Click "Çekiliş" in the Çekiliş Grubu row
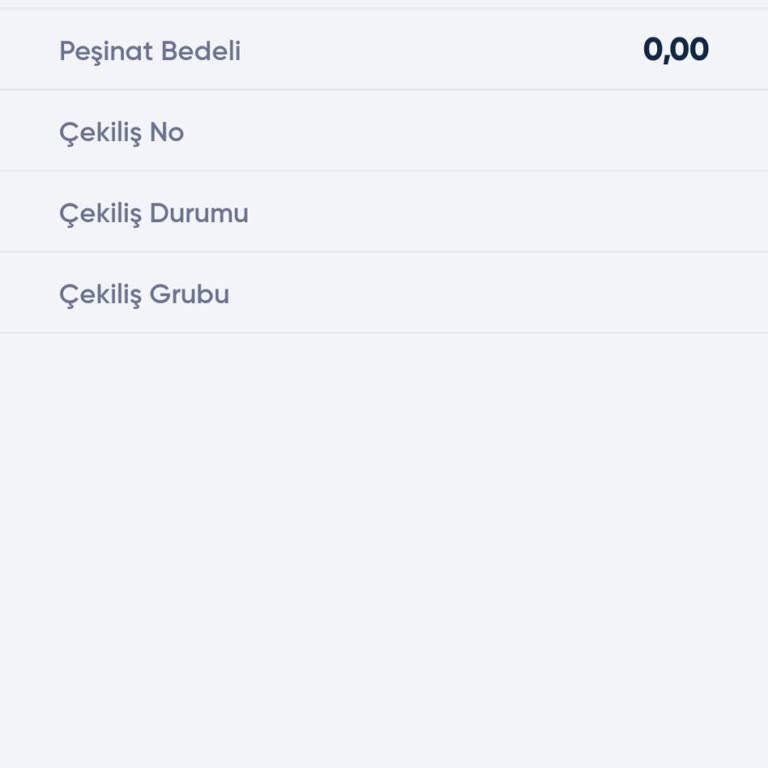Image resolution: width=768 pixels, height=768 pixels. tap(100, 294)
